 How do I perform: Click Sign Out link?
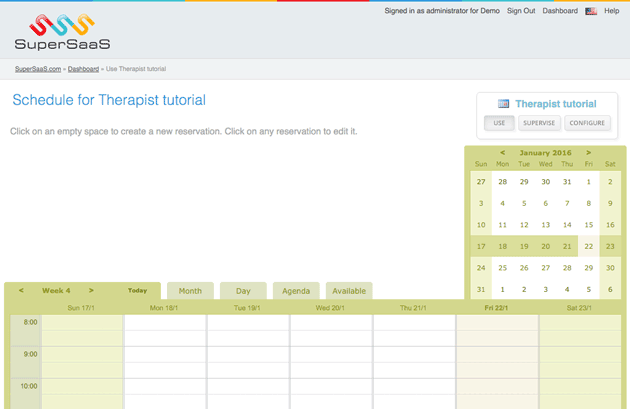(x=521, y=11)
